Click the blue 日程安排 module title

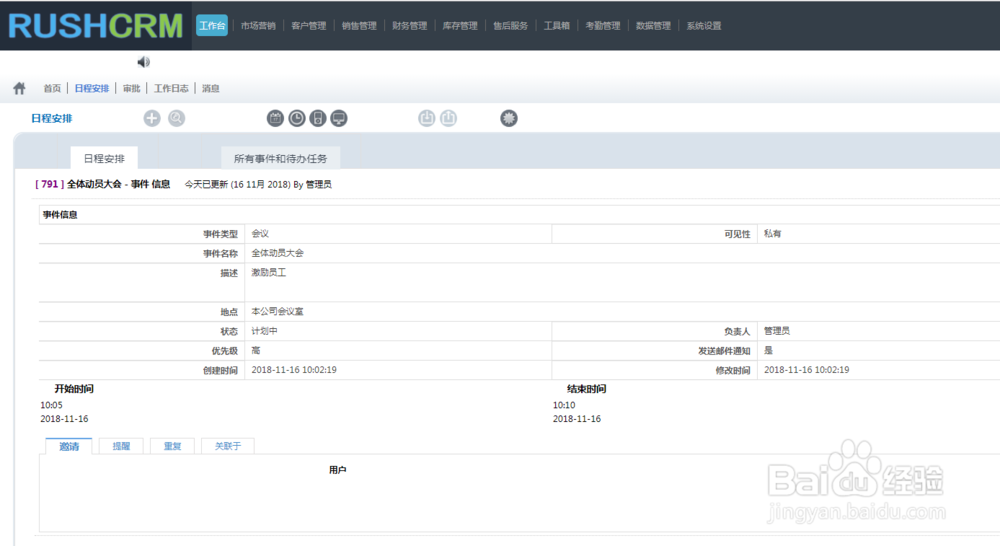coord(52,118)
